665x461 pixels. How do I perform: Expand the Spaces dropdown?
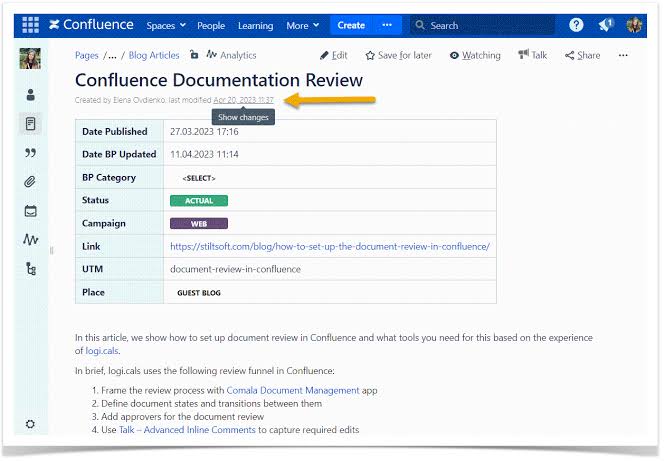pos(166,26)
